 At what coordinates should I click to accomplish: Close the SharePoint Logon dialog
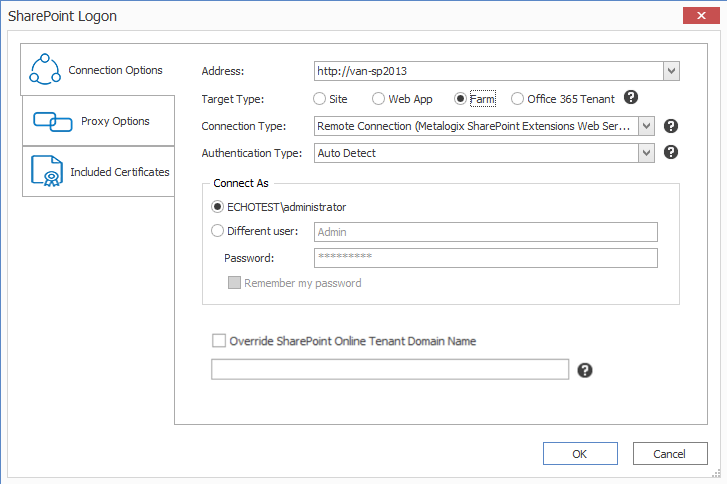[697, 16]
